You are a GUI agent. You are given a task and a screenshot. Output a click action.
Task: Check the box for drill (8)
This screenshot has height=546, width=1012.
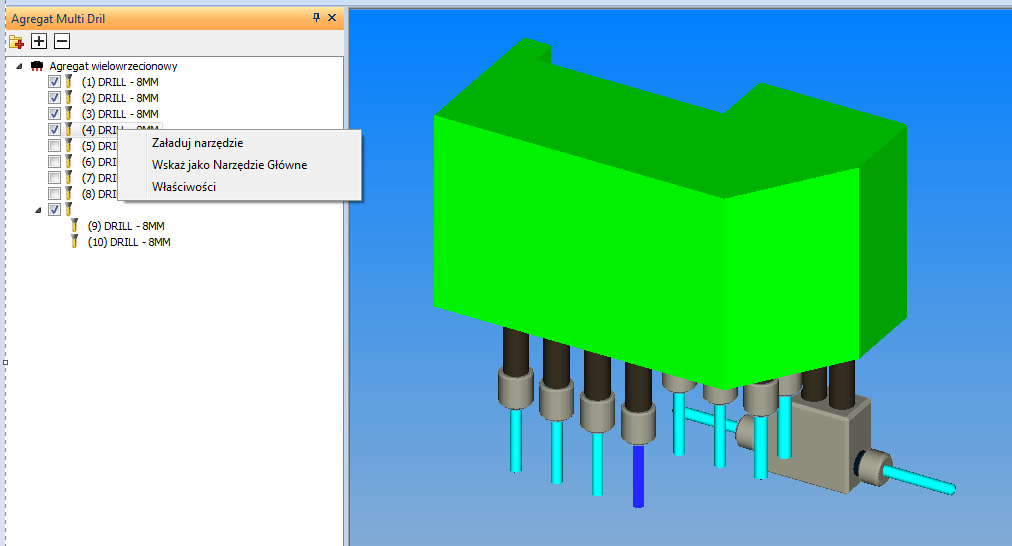tap(55, 194)
